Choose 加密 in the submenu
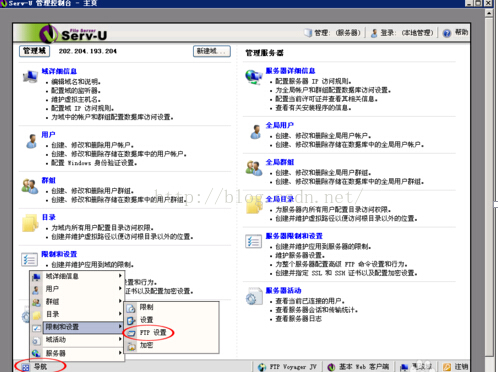The image size is (498, 372). pos(146,345)
